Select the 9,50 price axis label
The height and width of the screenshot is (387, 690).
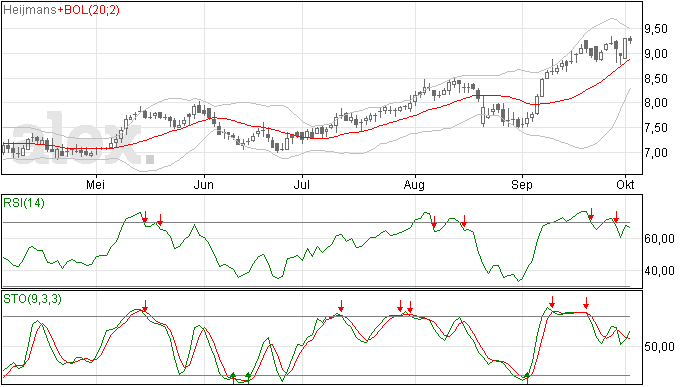point(656,29)
